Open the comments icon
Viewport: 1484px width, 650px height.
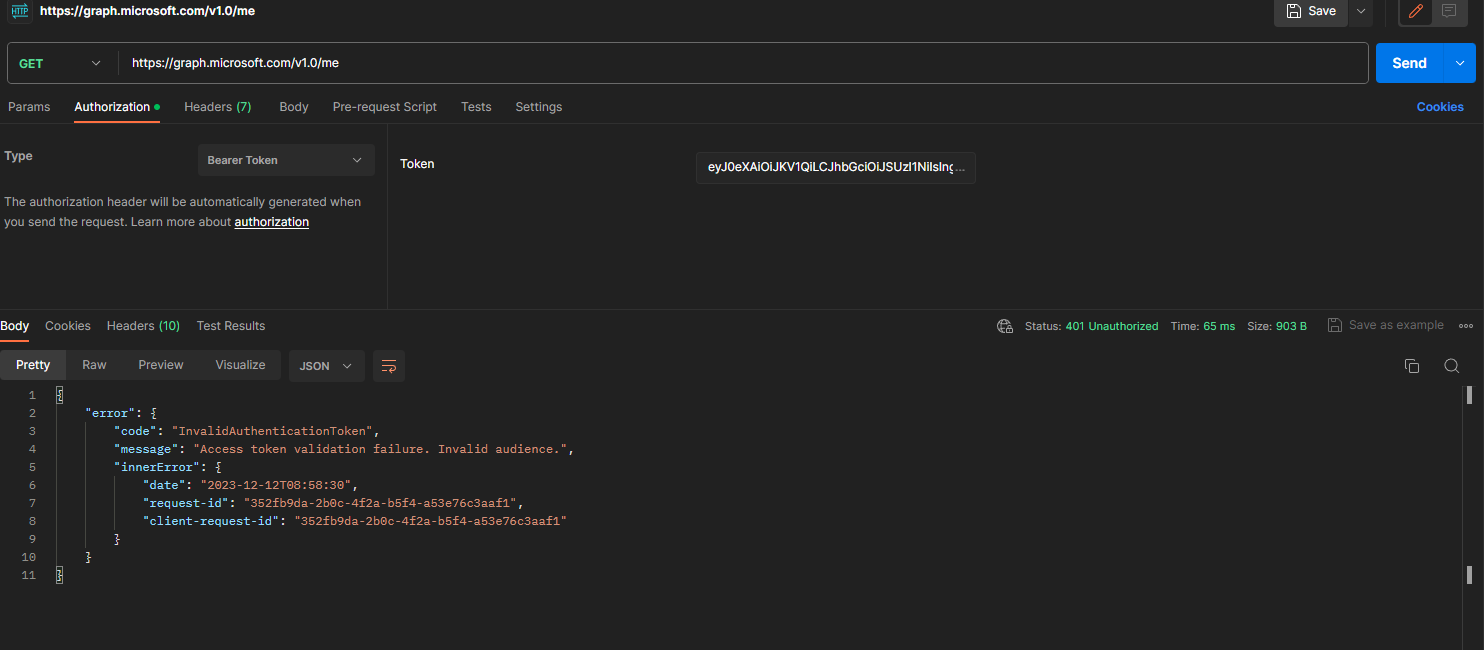1448,11
